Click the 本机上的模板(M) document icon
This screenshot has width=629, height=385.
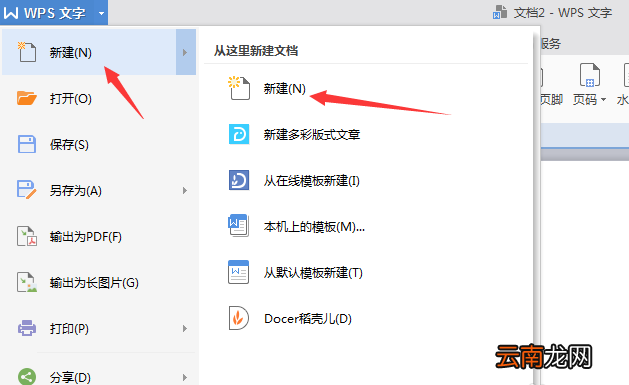[239, 226]
